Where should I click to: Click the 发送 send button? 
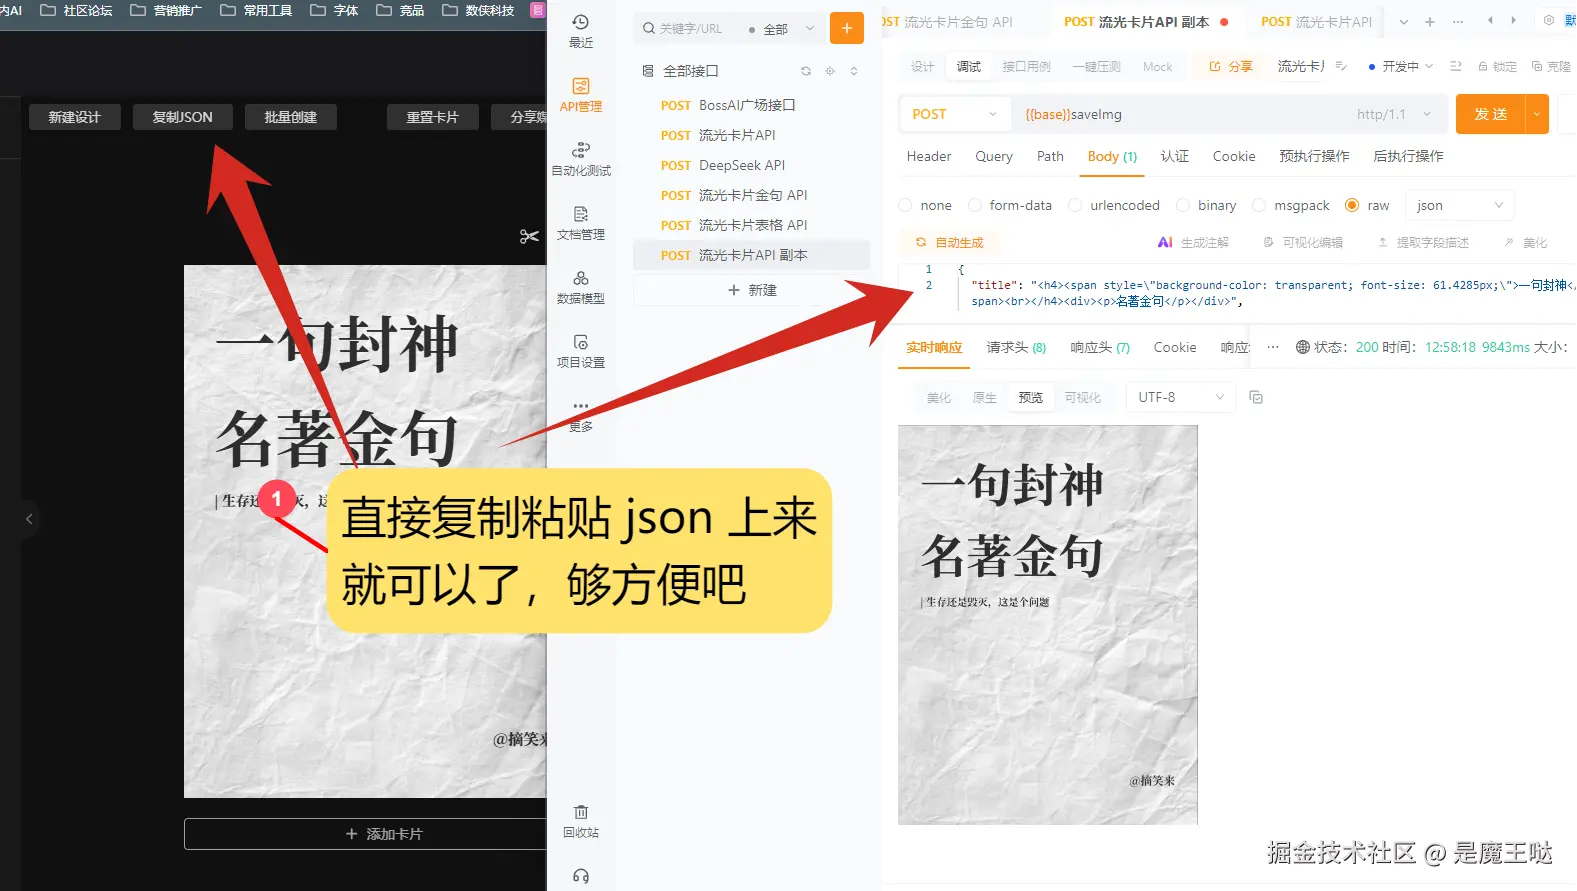pos(1490,114)
